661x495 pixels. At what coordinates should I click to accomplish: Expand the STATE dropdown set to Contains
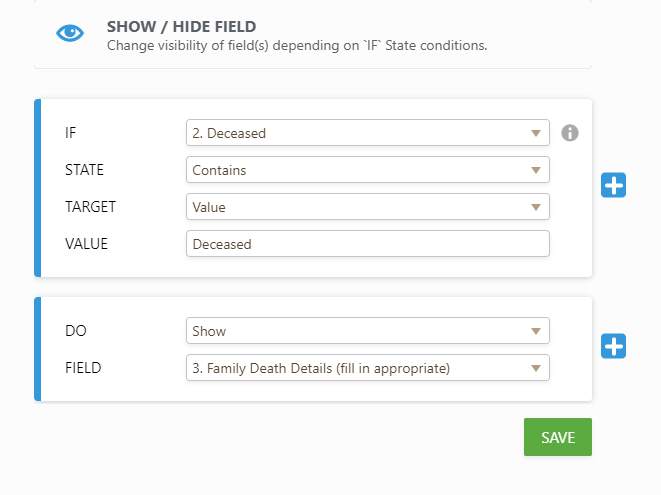point(367,170)
